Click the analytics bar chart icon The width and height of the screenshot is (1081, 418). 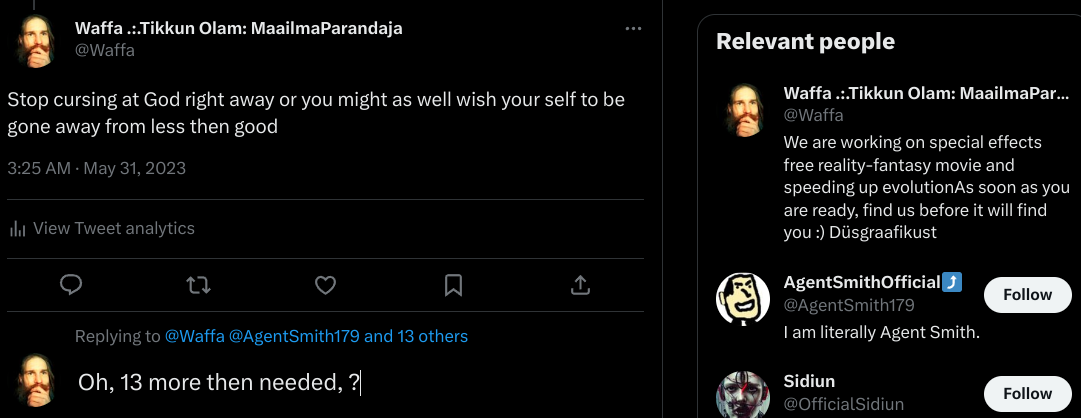coord(17,229)
